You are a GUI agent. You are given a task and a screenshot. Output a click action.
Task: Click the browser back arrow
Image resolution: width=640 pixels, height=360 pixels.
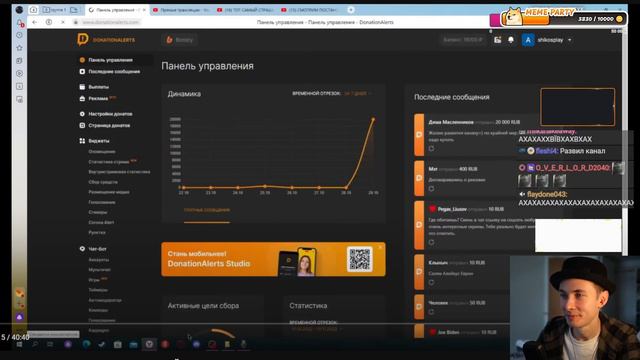coord(35,22)
